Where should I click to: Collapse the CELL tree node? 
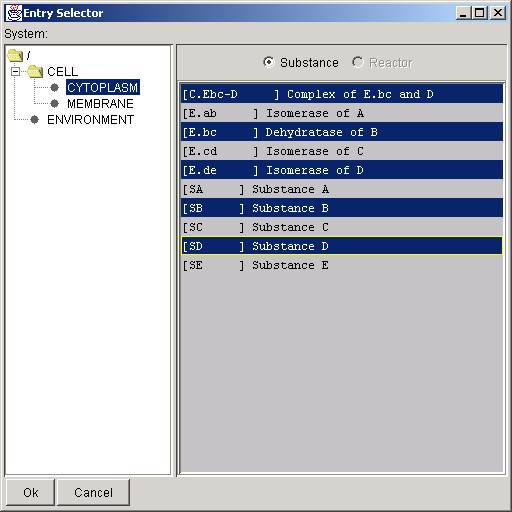pyautogui.click(x=15, y=71)
